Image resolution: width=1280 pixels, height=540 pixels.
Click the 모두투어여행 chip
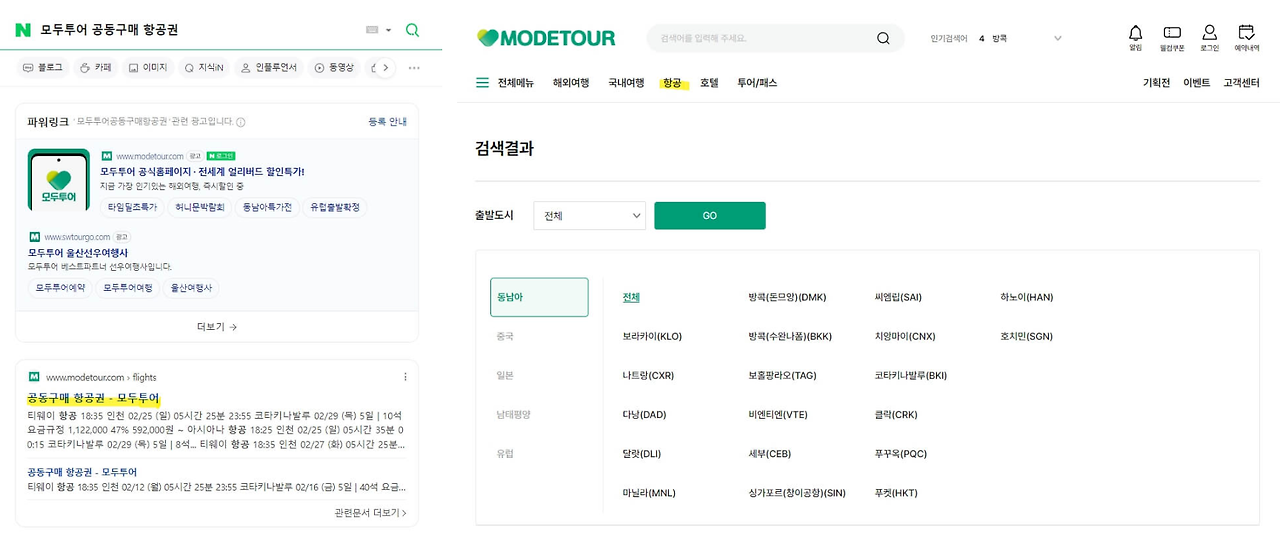[128, 288]
